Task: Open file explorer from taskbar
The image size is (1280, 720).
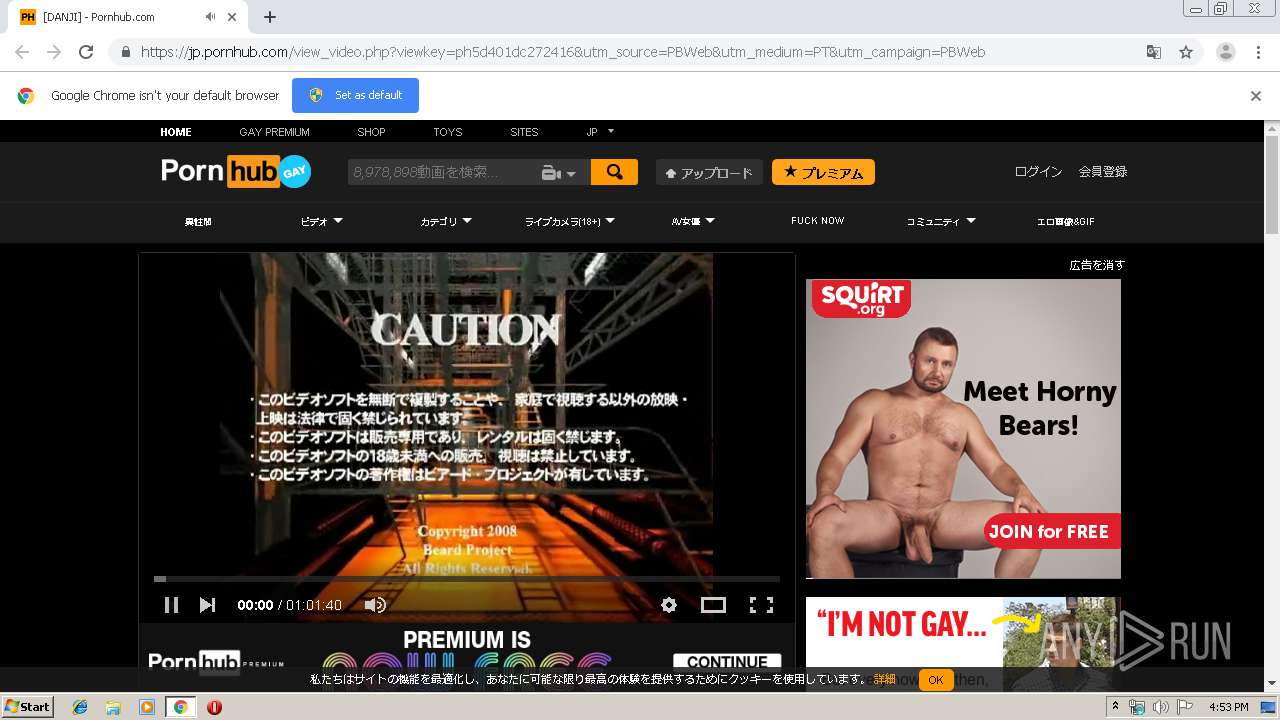Action: pyautogui.click(x=113, y=707)
